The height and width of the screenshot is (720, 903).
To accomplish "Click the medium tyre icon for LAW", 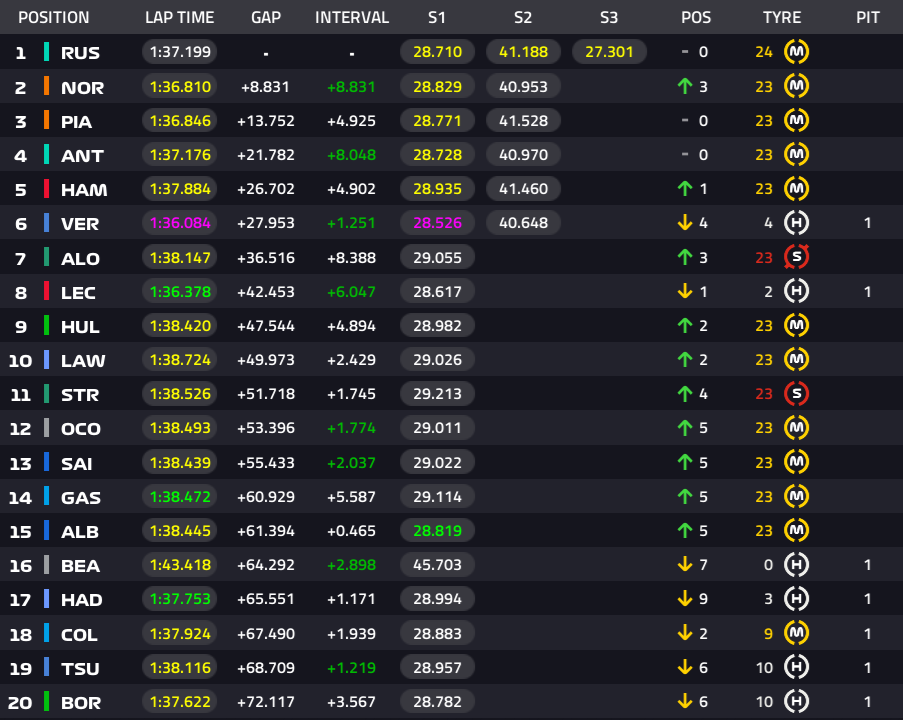I will [x=796, y=359].
